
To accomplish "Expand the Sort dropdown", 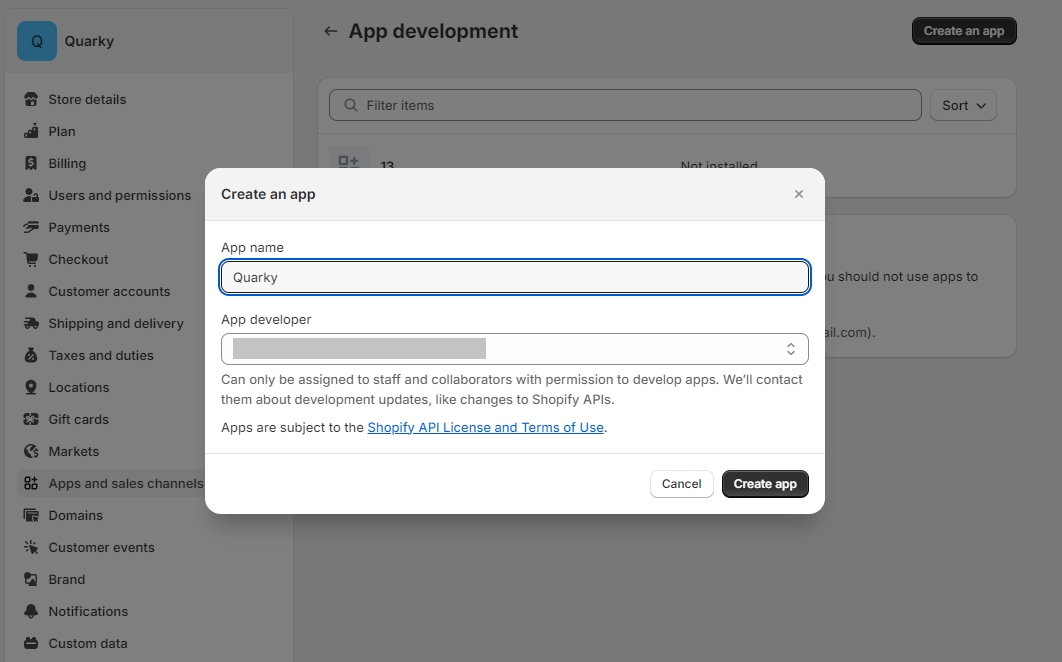I will [963, 105].
